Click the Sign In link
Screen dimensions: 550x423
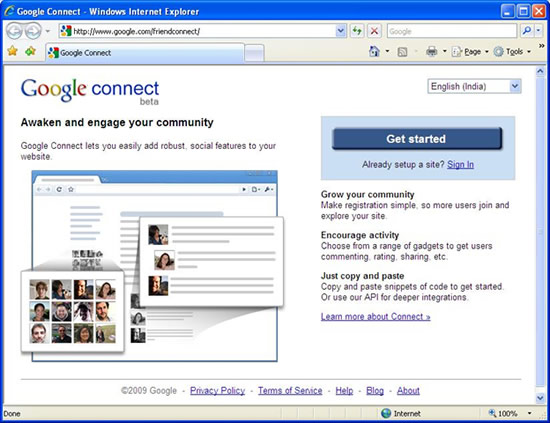460,164
